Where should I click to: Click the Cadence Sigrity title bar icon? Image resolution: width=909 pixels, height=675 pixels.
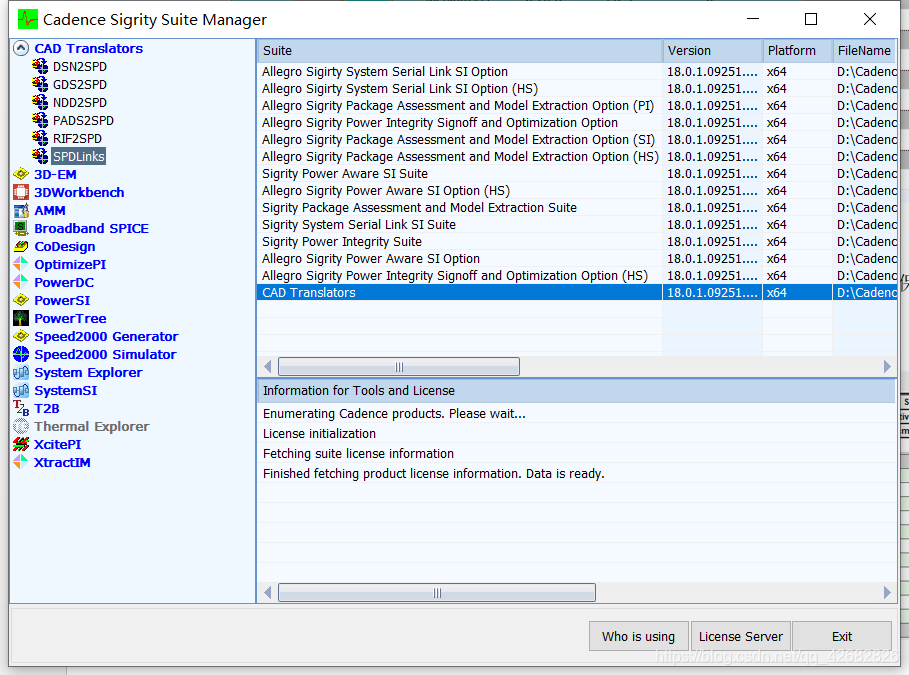[27, 19]
